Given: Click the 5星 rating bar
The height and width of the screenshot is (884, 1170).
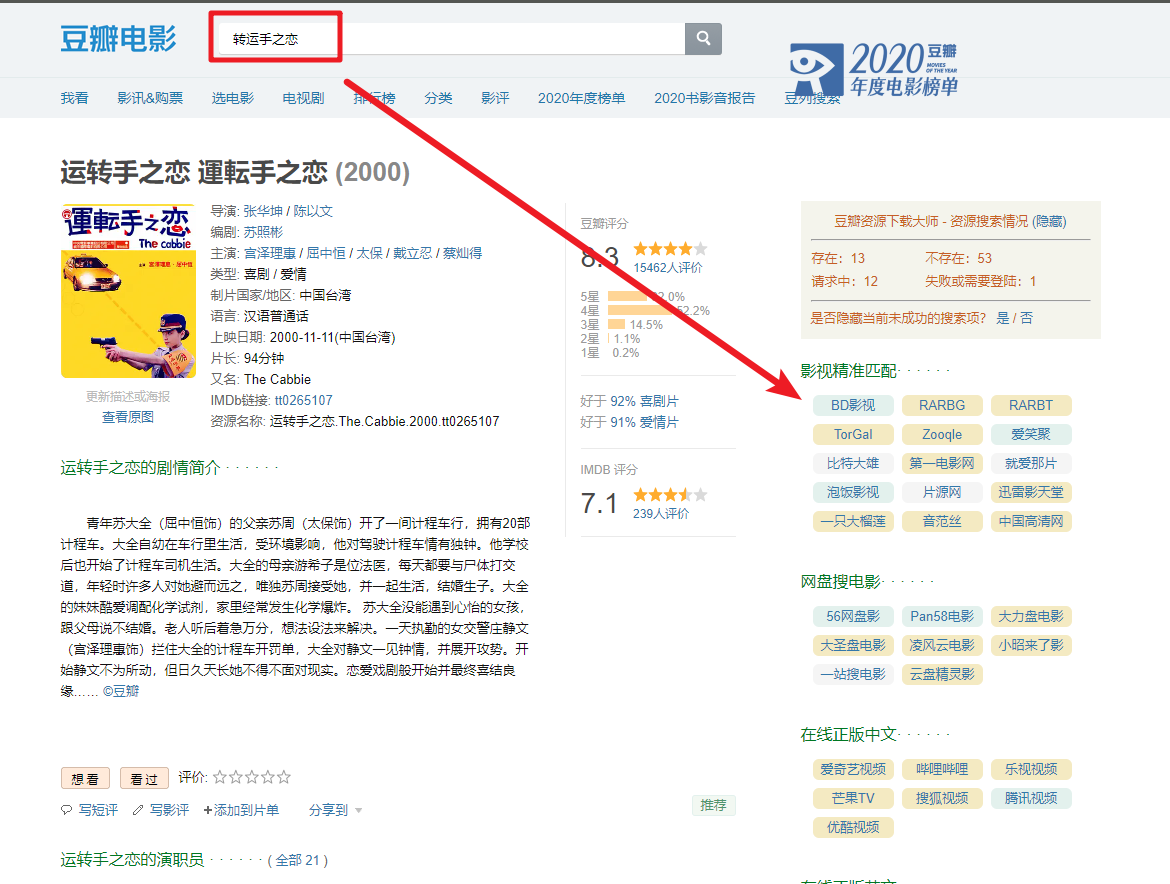Looking at the screenshot, I should pyautogui.click(x=628, y=296).
